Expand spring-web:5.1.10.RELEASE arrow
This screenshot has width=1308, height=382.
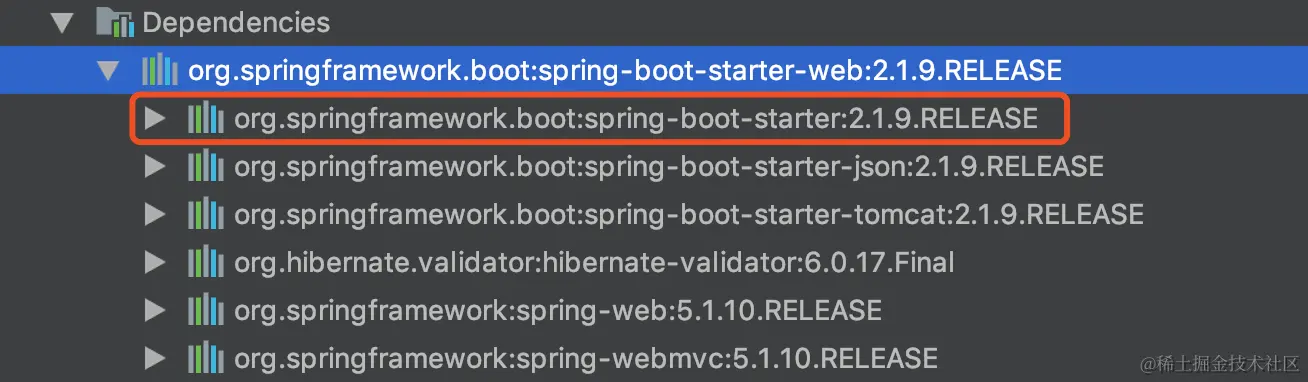click(x=154, y=310)
